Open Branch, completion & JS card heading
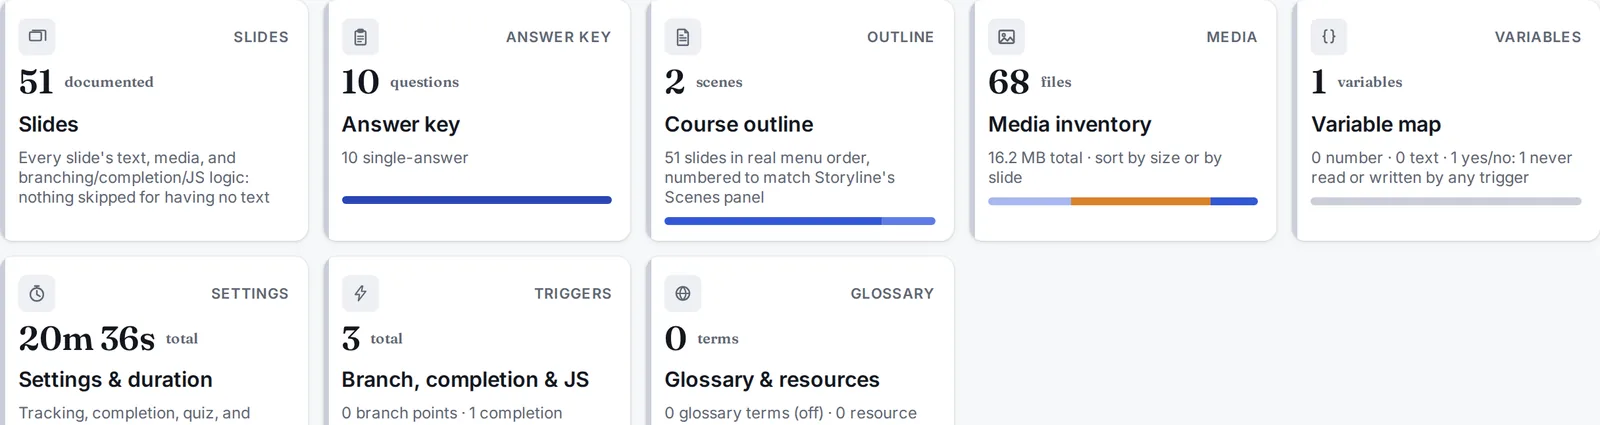 465,380
